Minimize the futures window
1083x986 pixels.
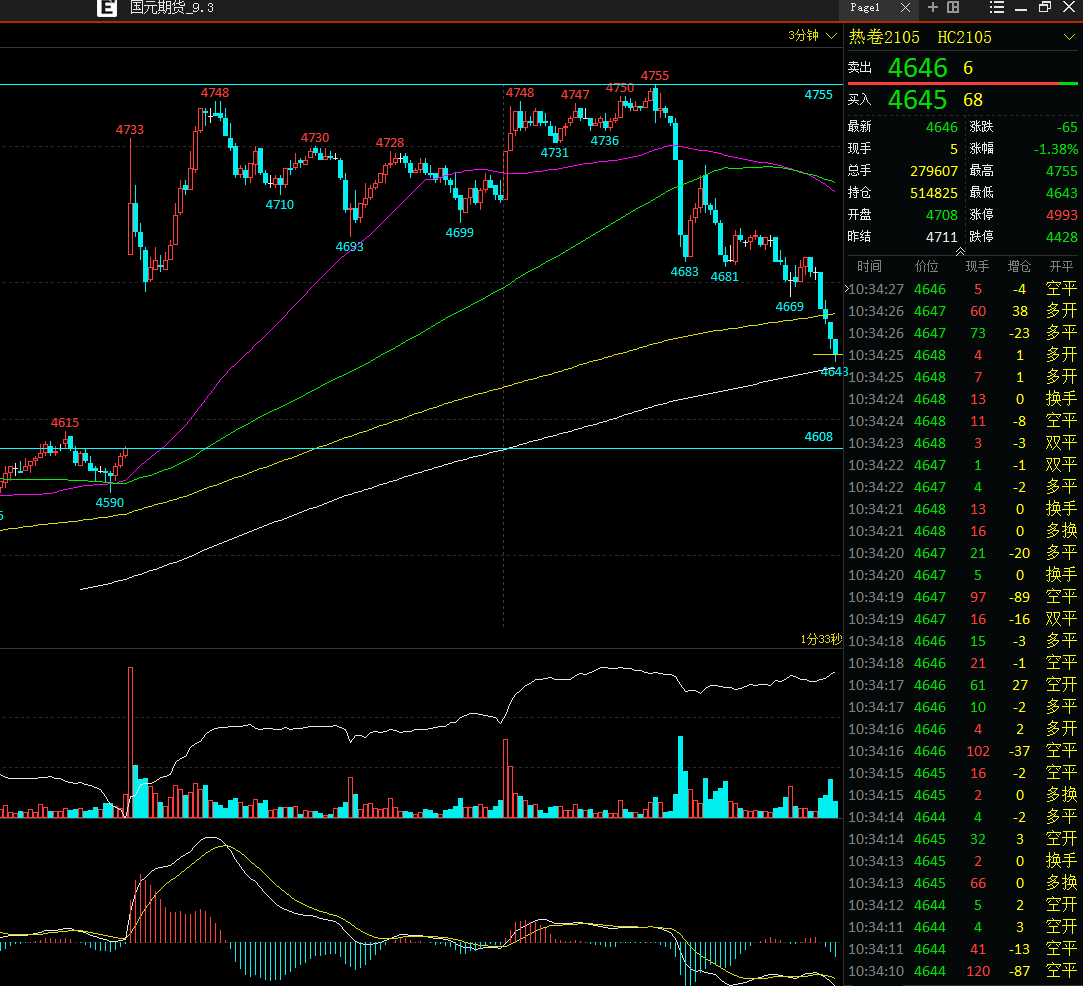pyautogui.click(x=1021, y=8)
